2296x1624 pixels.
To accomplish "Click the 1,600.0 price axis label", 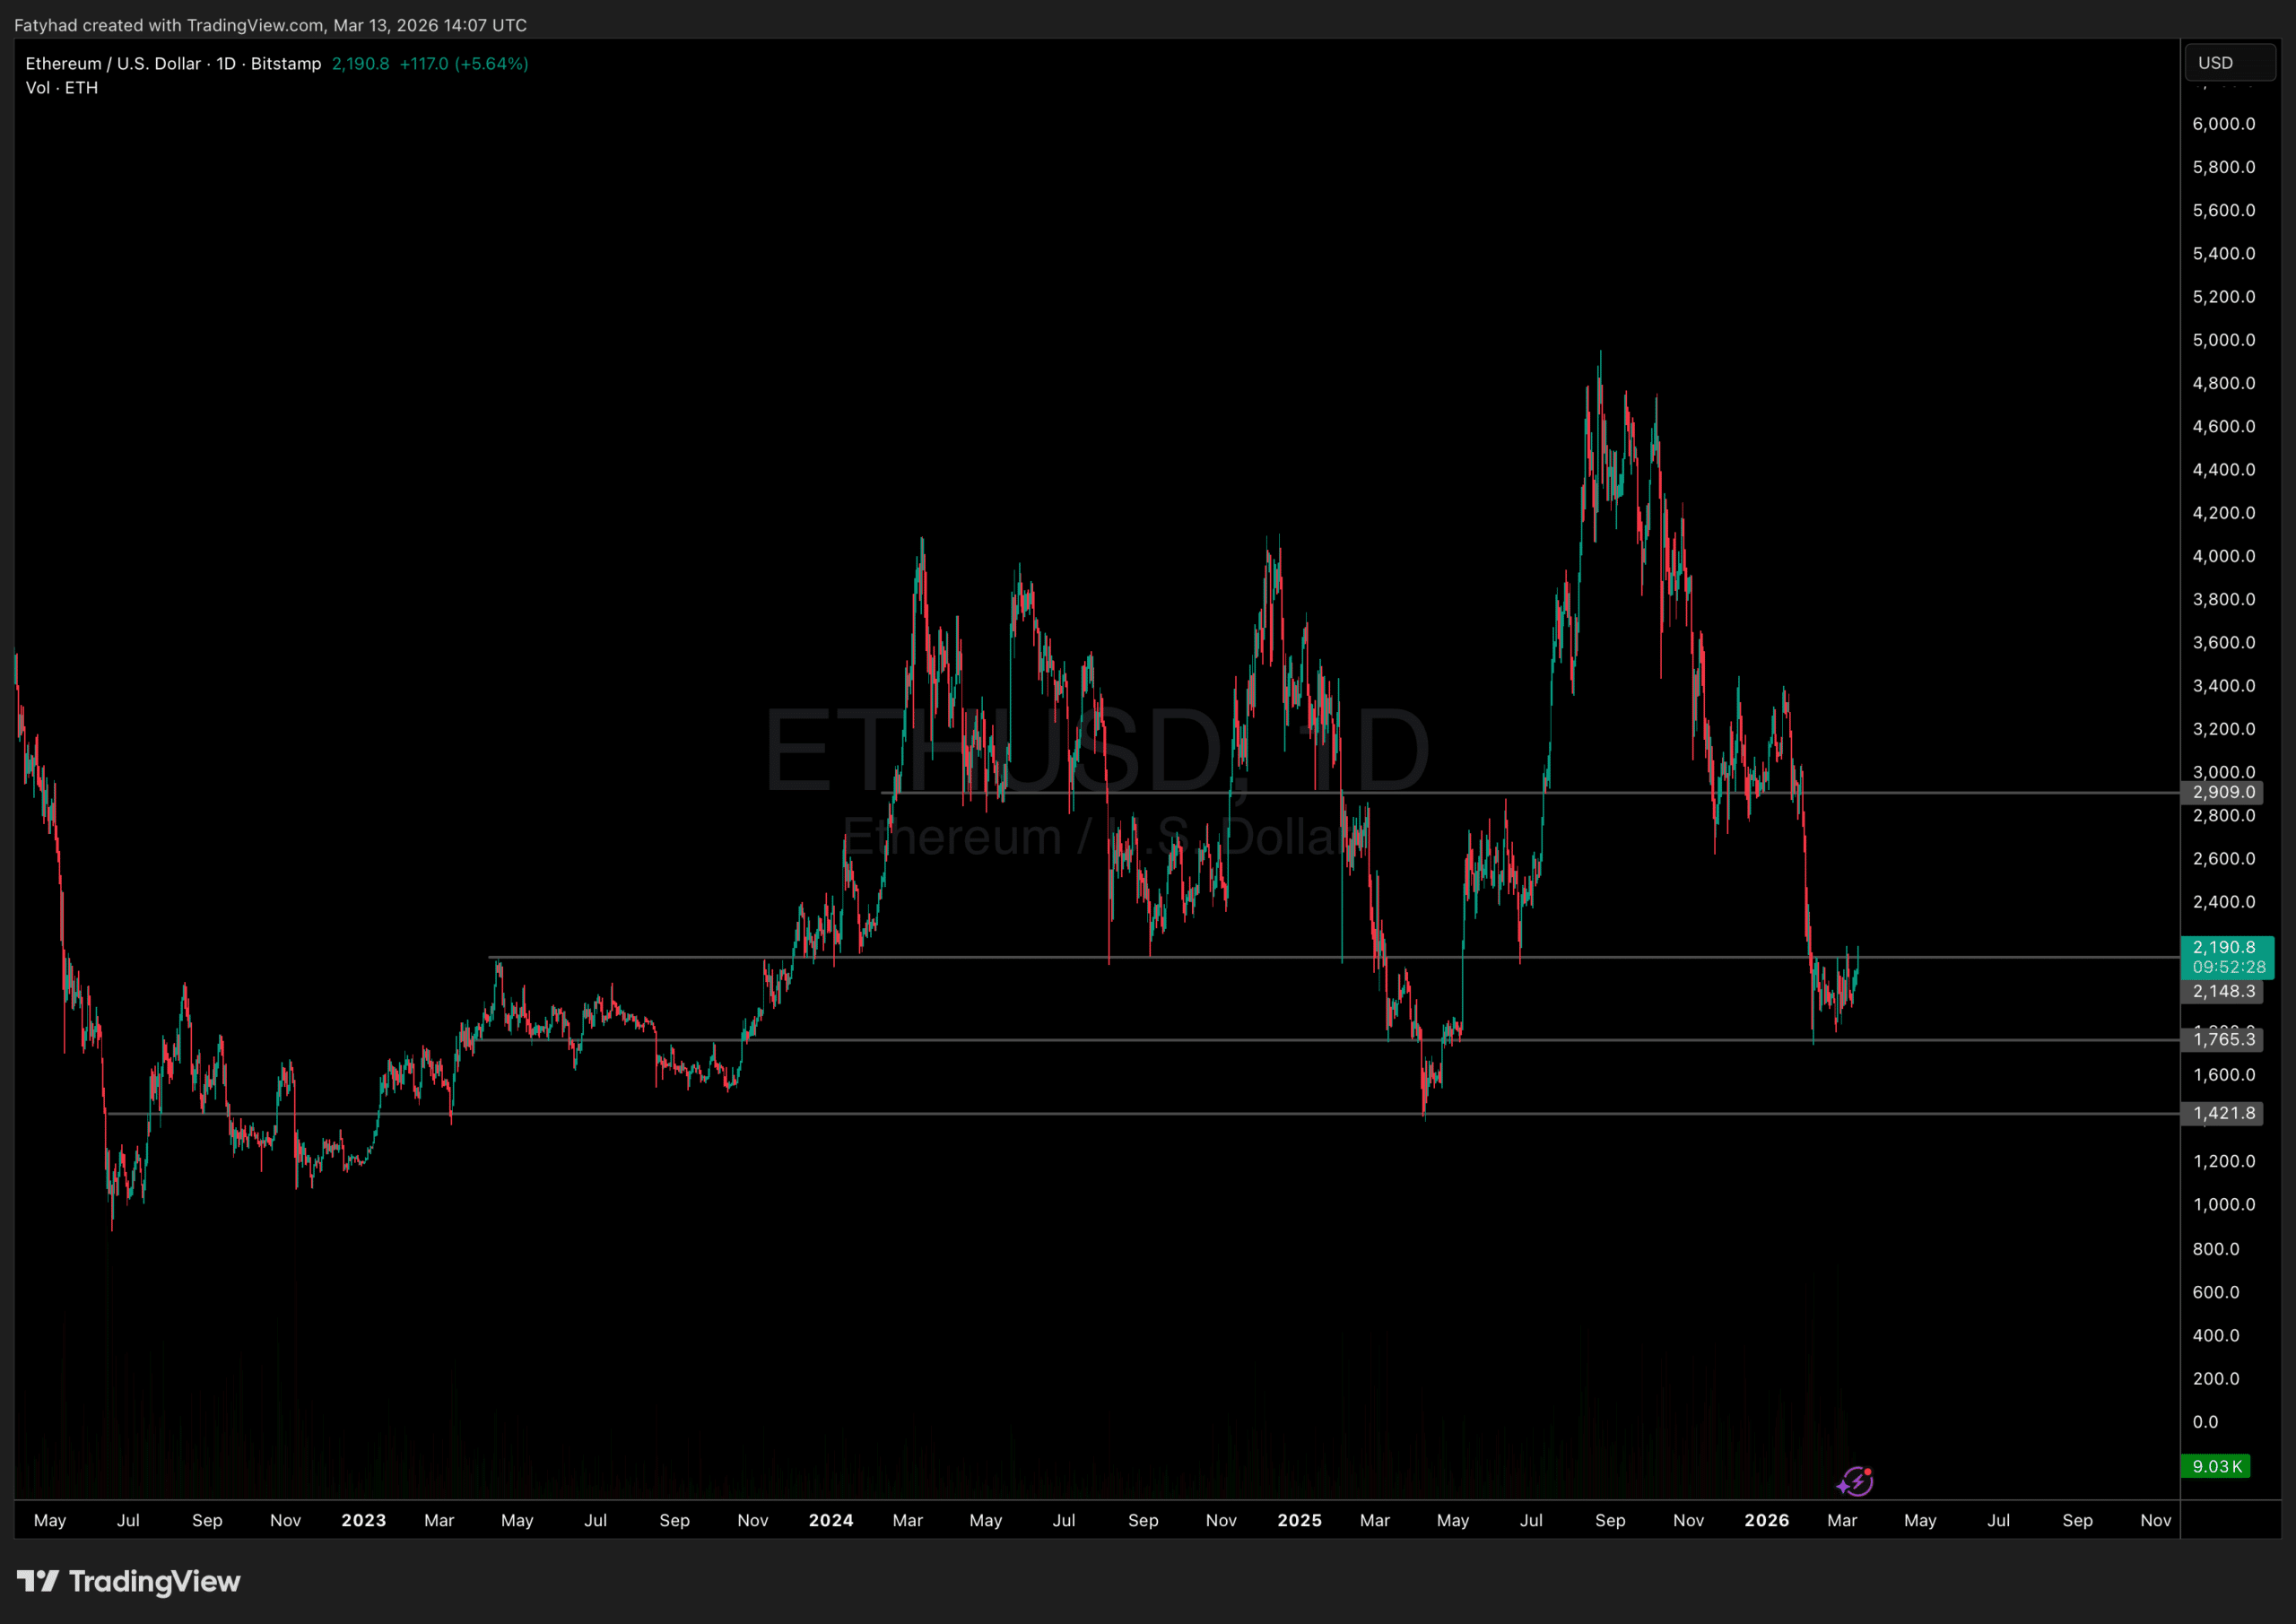I will tap(2224, 1075).
